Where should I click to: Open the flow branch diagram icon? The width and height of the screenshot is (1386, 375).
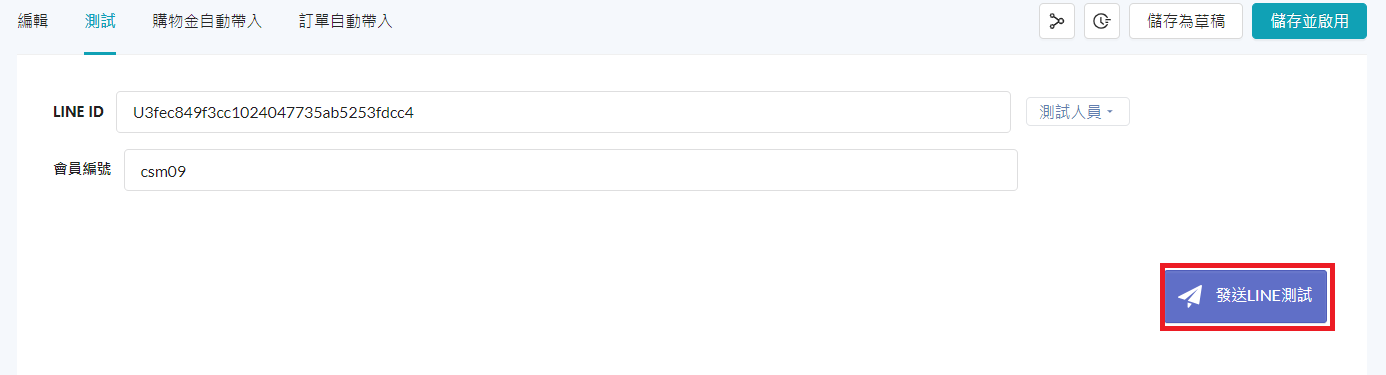pos(1057,21)
